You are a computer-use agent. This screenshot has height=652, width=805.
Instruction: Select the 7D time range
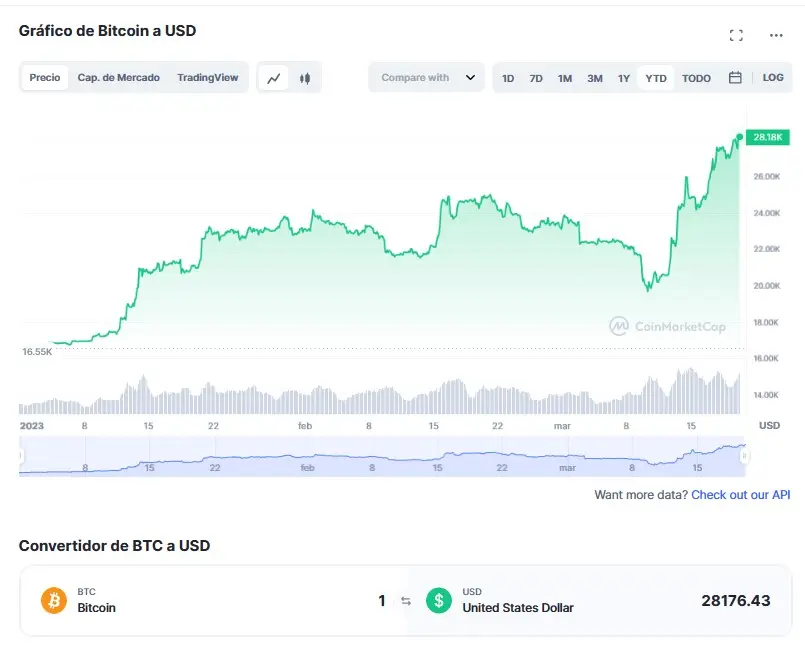tap(536, 78)
